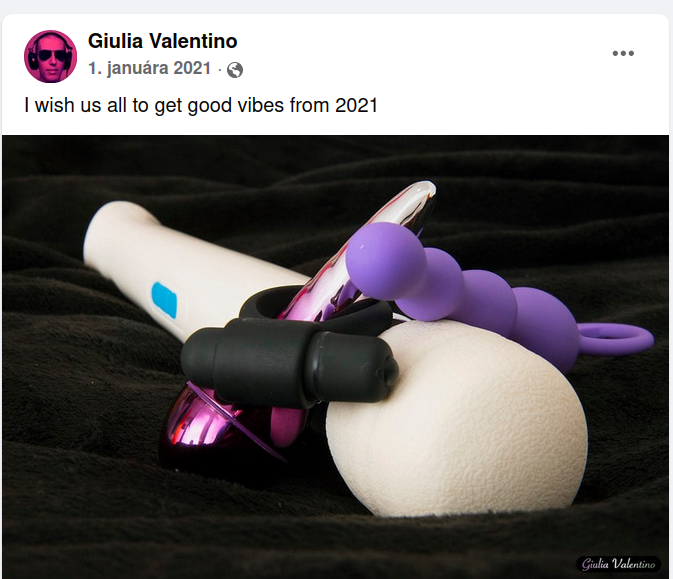View privacy setting via globe symbol
This screenshot has height=579, width=673.
[x=235, y=70]
